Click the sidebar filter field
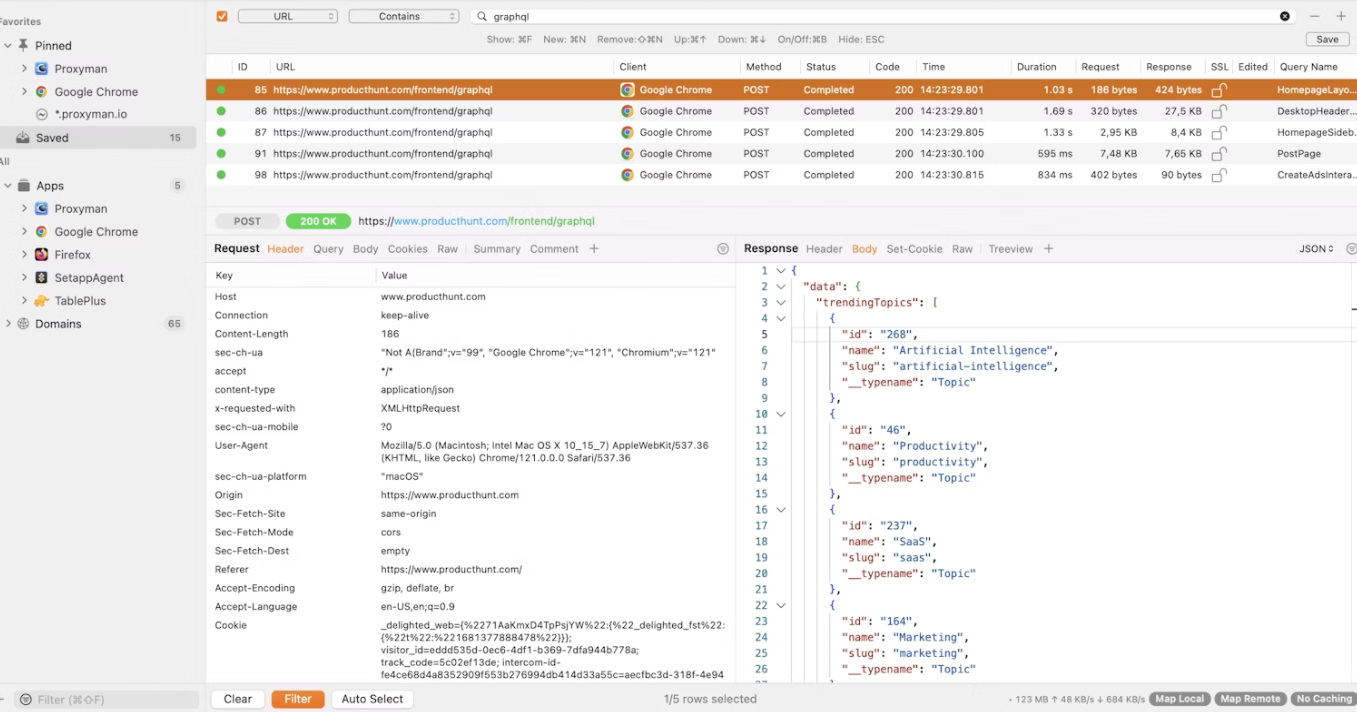The image size is (1357, 712). click(x=107, y=700)
